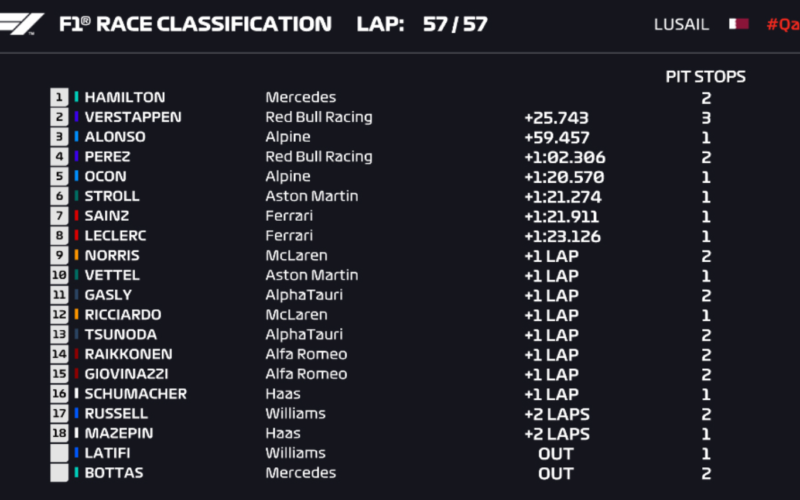Screen dimensions: 800x500
Task: Click position 18 number box
Action: (59, 433)
